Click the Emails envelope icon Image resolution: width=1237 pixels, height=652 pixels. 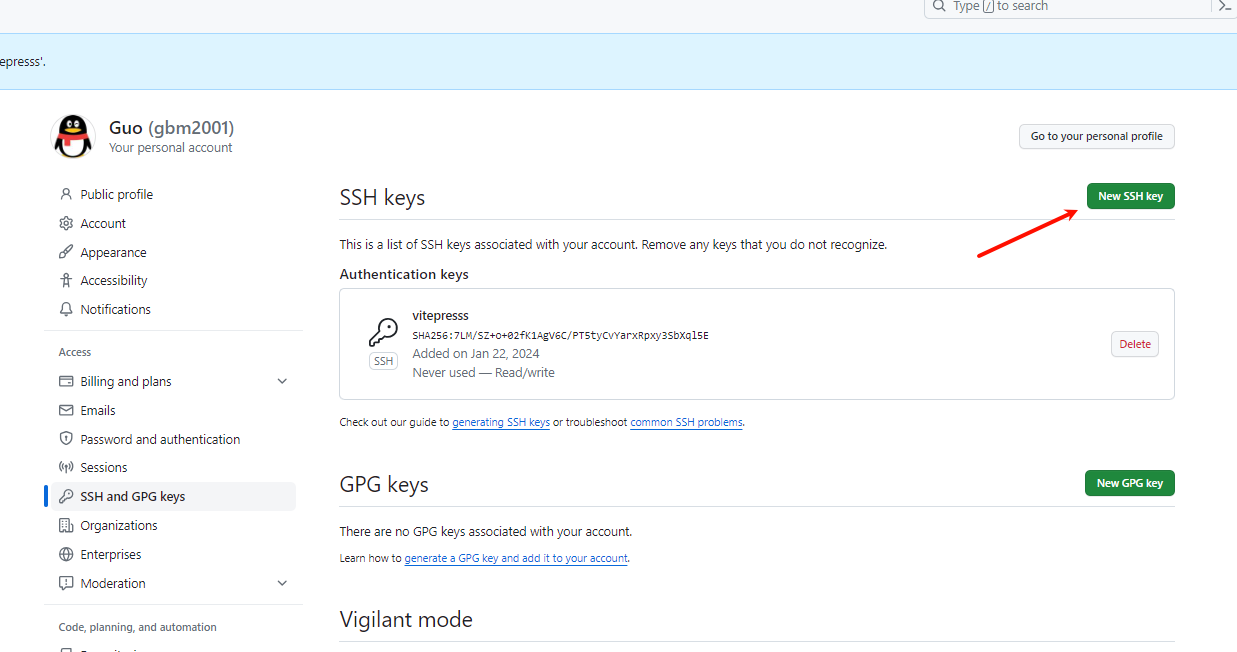coord(65,410)
